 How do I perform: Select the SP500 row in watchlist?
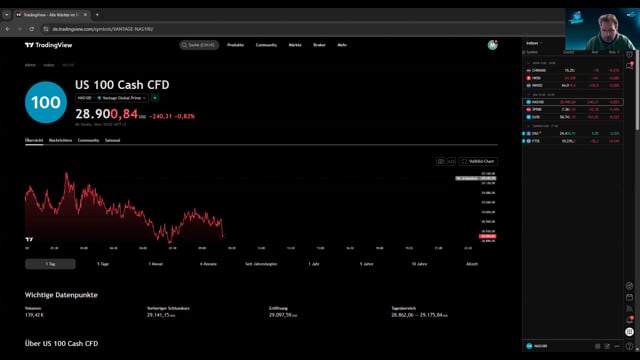tap(573, 109)
